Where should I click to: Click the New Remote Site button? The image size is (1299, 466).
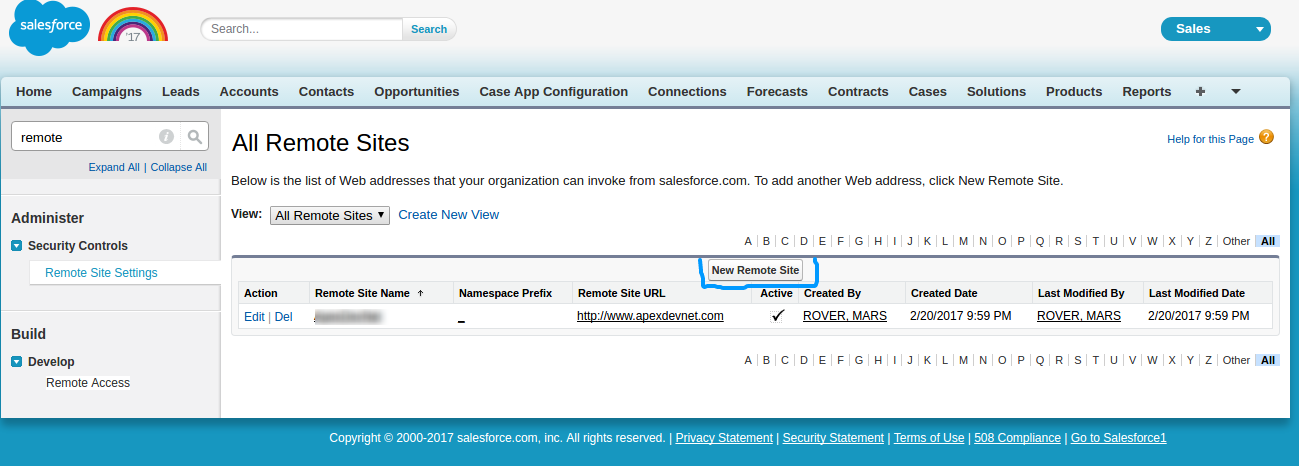pyautogui.click(x=755, y=270)
